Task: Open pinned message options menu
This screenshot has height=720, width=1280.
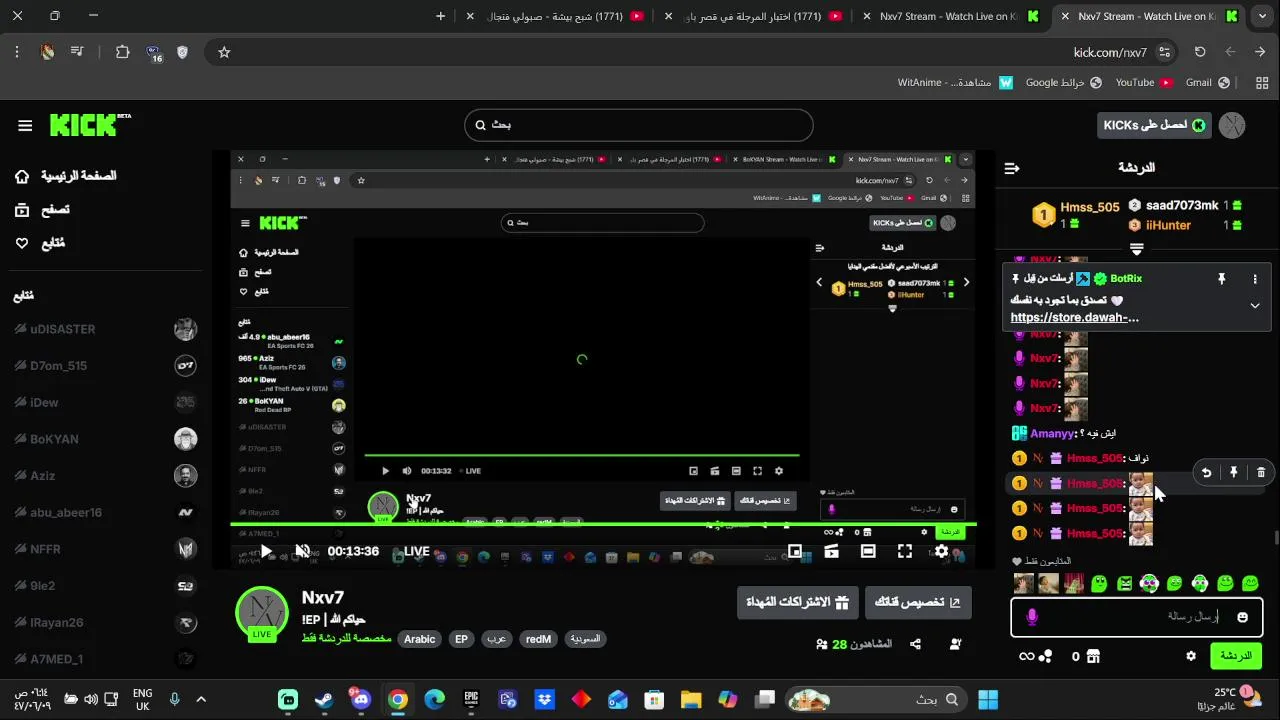Action: click(1254, 279)
